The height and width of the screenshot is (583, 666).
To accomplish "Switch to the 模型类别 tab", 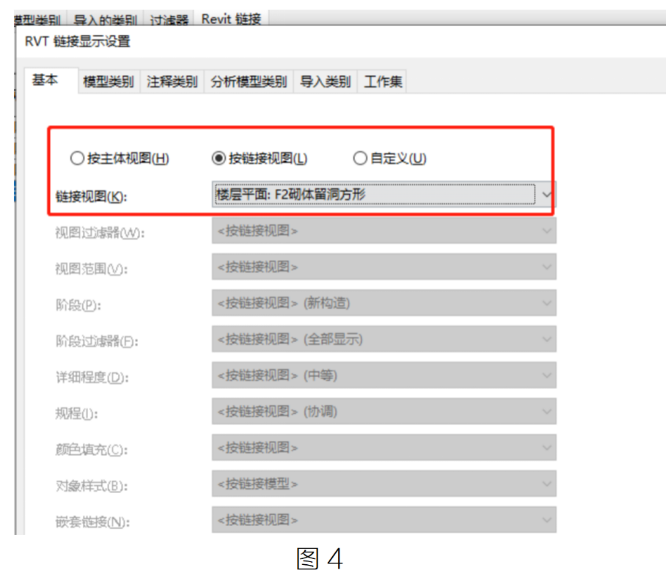I will tap(109, 81).
